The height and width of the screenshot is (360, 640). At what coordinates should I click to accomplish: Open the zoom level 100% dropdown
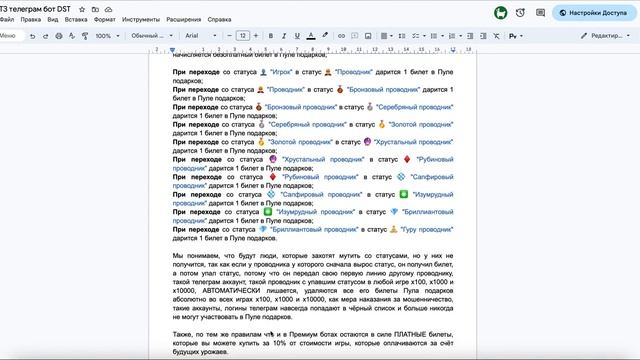(x=107, y=36)
